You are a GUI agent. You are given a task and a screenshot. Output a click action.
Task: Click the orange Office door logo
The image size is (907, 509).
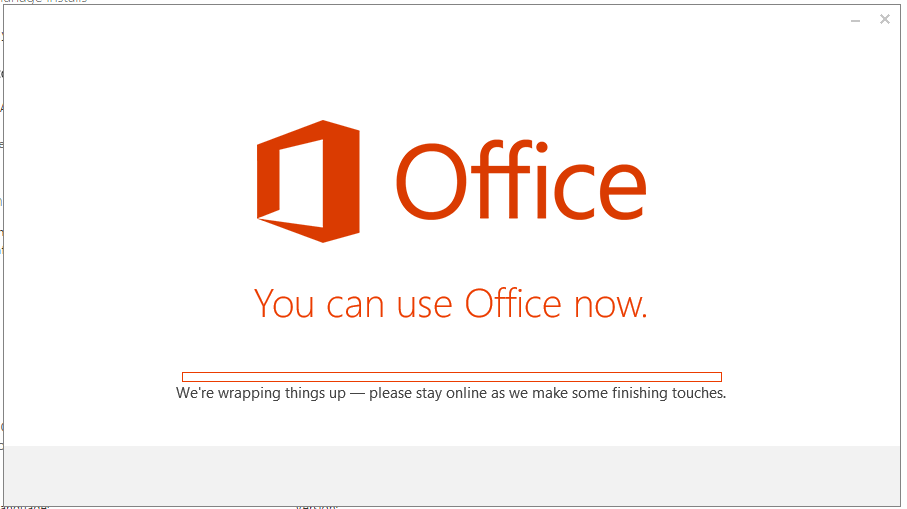click(308, 181)
